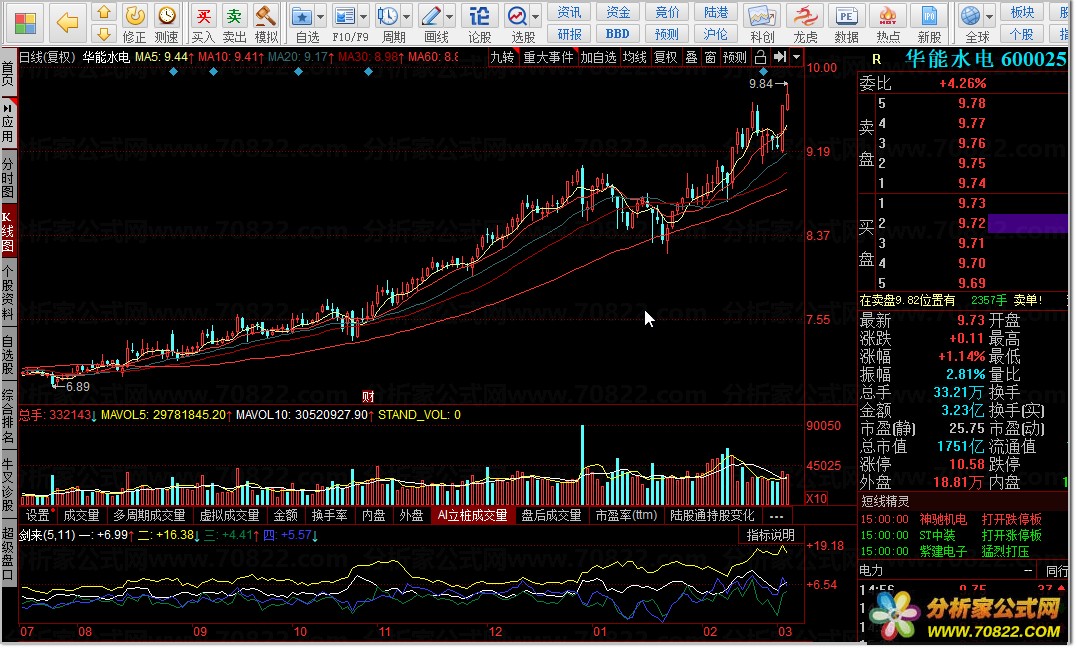Viewport: 1077px width, 648px height.
Task: Select the 换手率 turnover rate tab
Action: coord(328,515)
